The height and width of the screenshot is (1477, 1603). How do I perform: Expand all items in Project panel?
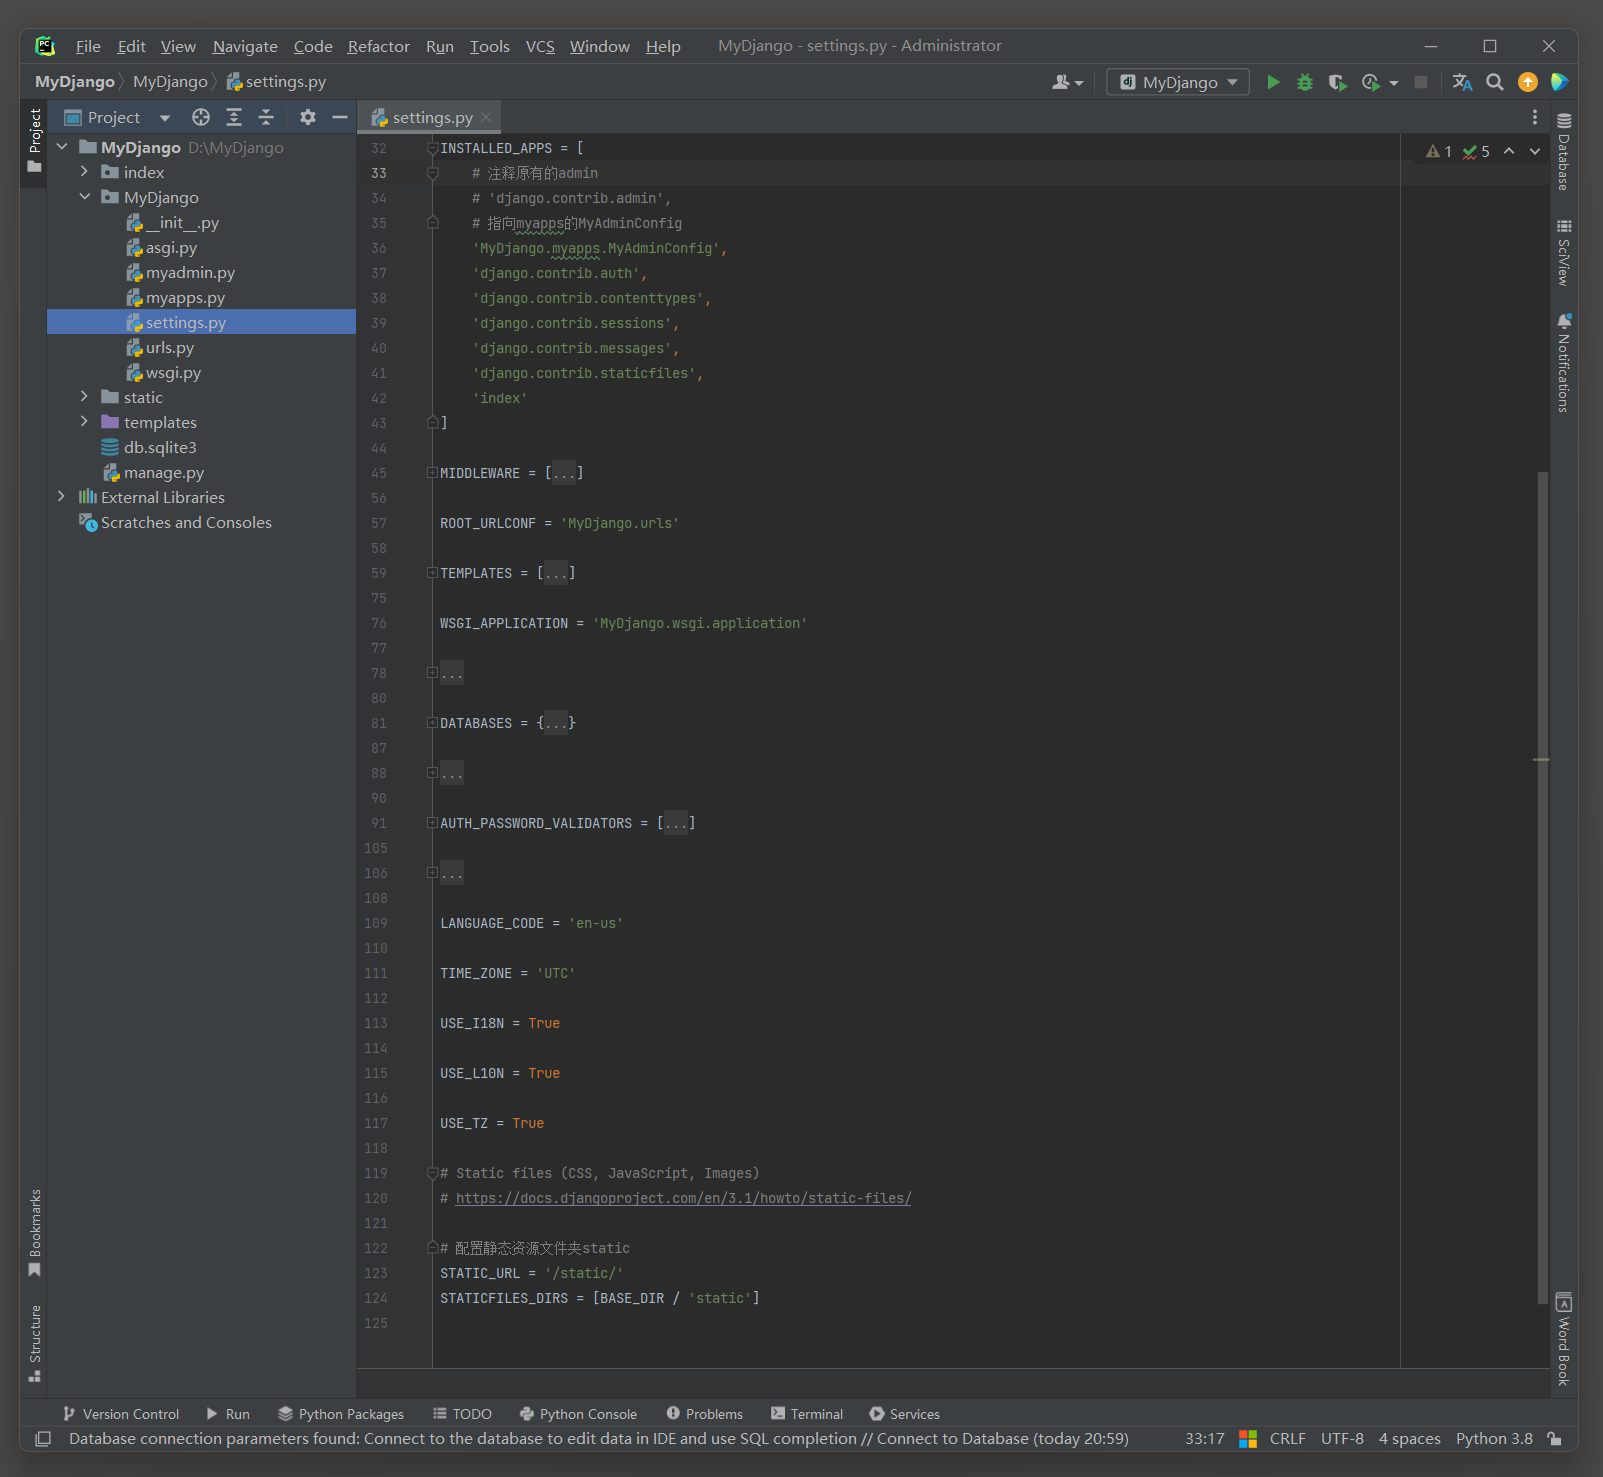[234, 117]
